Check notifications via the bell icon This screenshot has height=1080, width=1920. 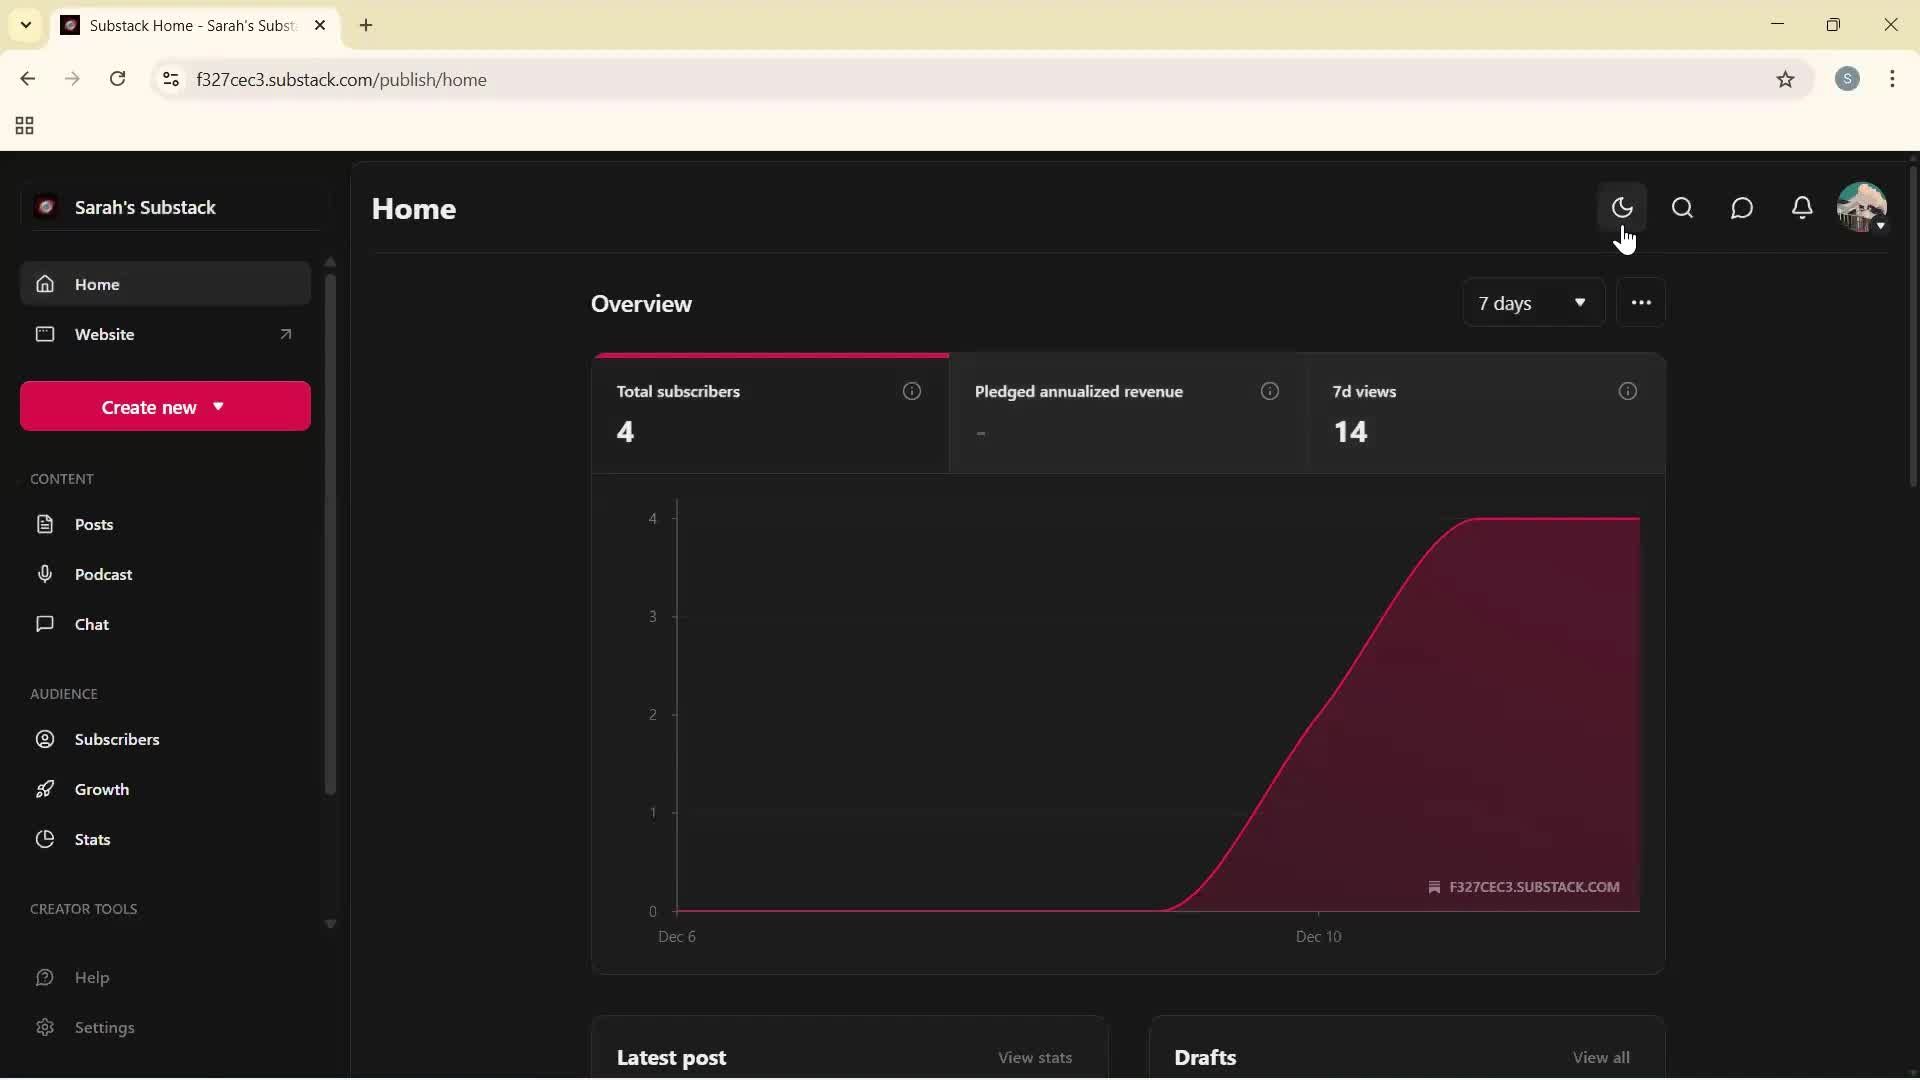pyautogui.click(x=1802, y=207)
